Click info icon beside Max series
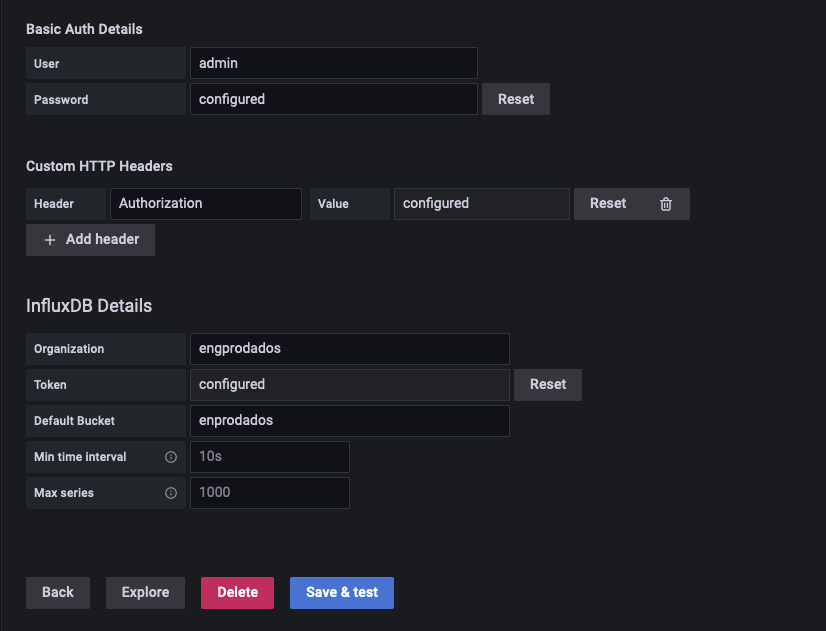The height and width of the screenshot is (631, 826). tap(171, 493)
